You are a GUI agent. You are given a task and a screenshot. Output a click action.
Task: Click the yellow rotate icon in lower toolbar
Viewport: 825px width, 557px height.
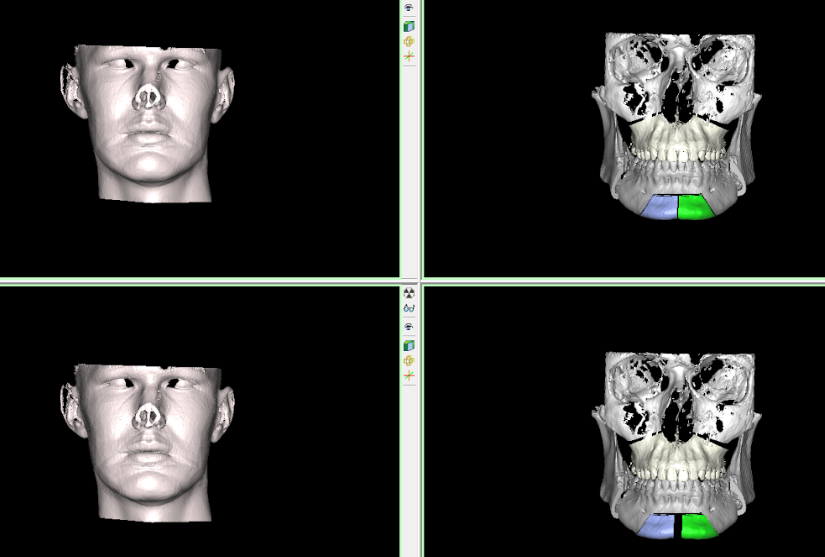[409, 361]
